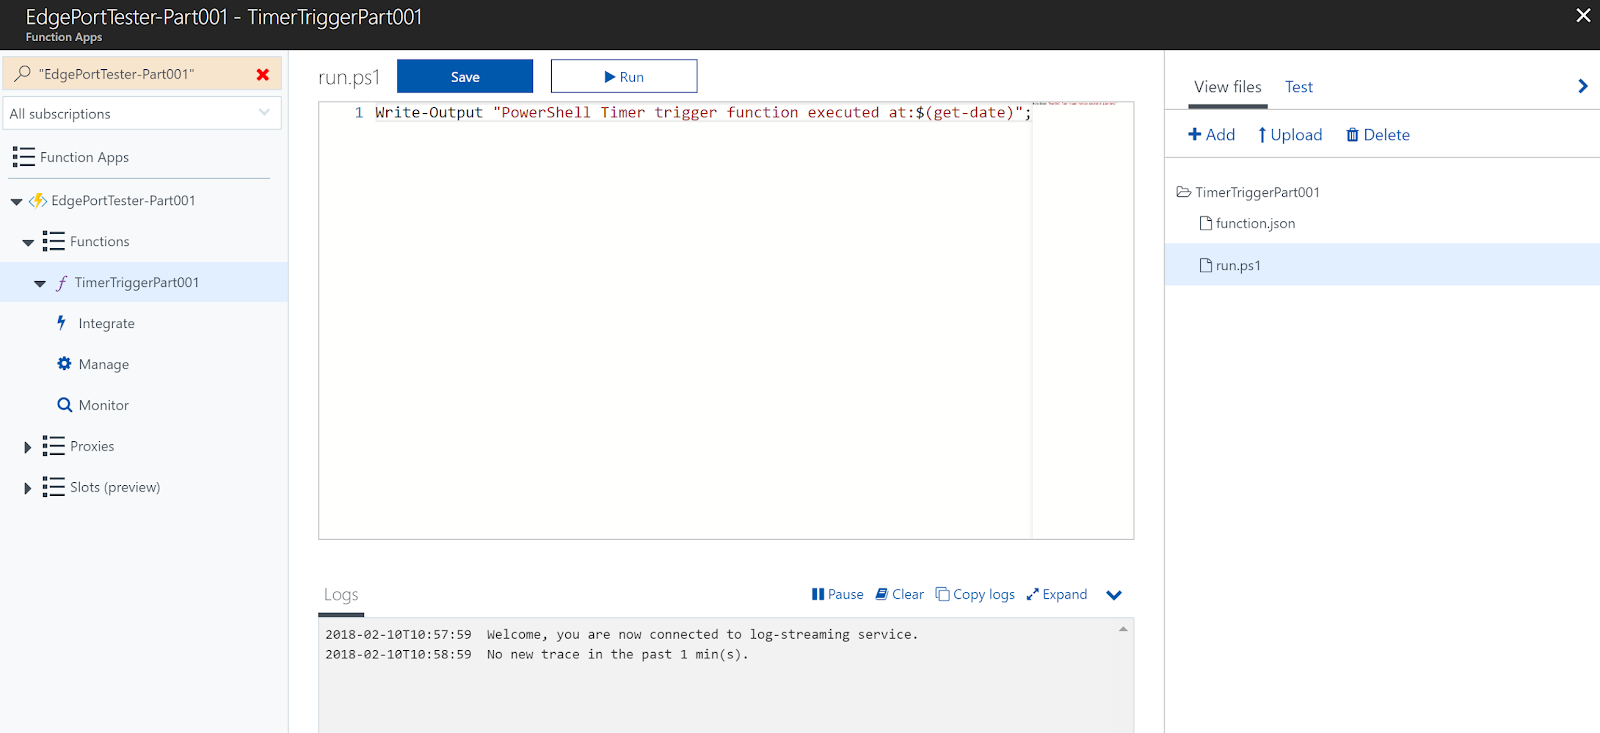Click the run.ps1 file icon
Image resolution: width=1600 pixels, height=733 pixels.
1206,265
